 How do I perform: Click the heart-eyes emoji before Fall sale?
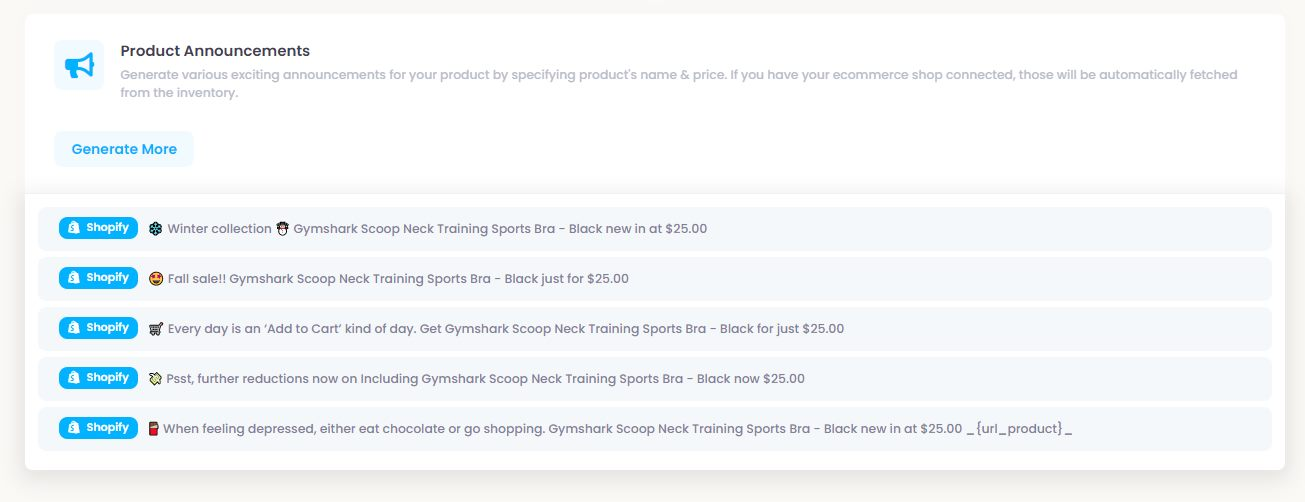pyautogui.click(x=155, y=279)
